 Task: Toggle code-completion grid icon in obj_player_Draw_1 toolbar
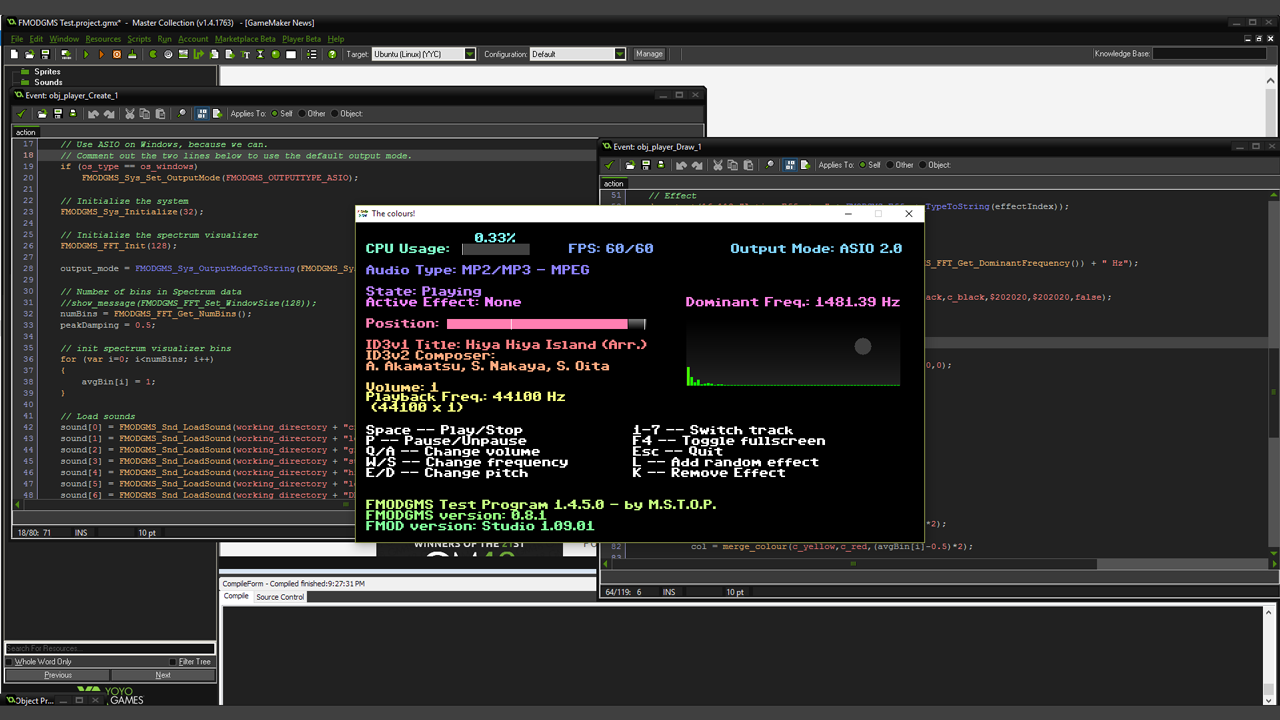(x=790, y=165)
